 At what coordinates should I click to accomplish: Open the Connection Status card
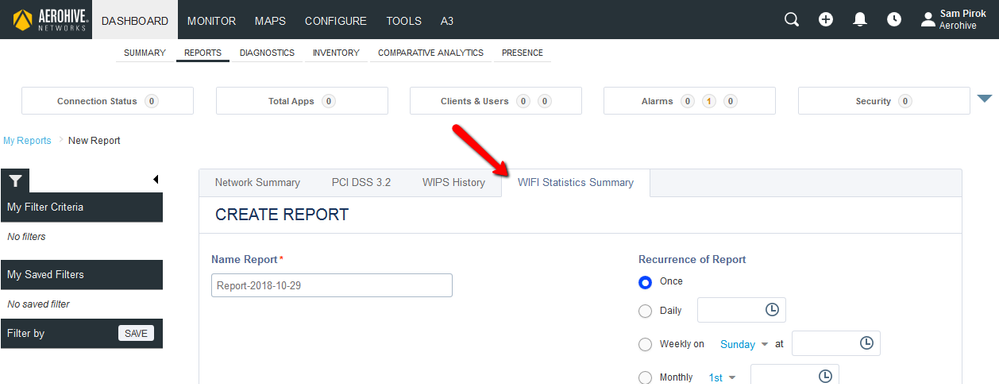click(108, 101)
